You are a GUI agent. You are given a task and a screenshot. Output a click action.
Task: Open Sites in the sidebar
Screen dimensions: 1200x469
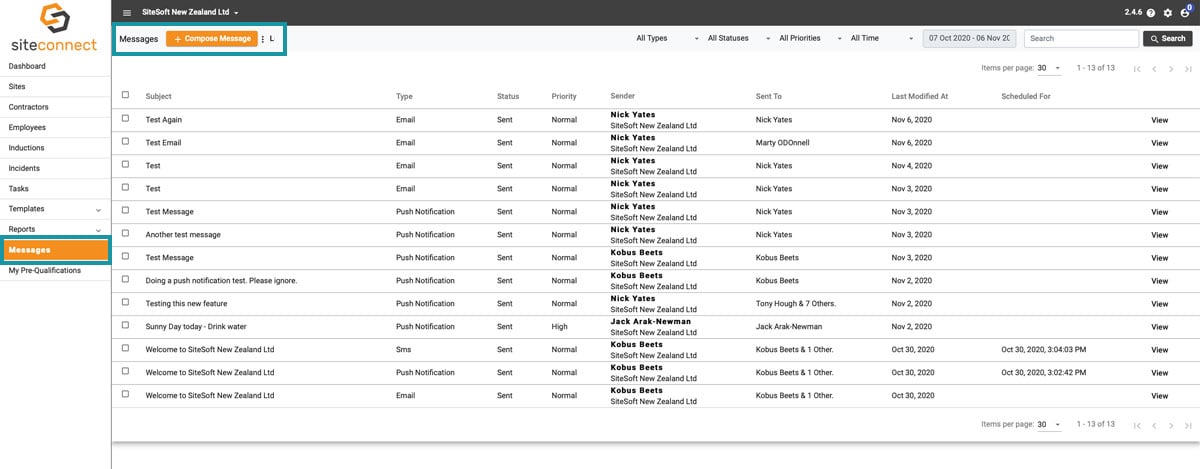(x=55, y=87)
